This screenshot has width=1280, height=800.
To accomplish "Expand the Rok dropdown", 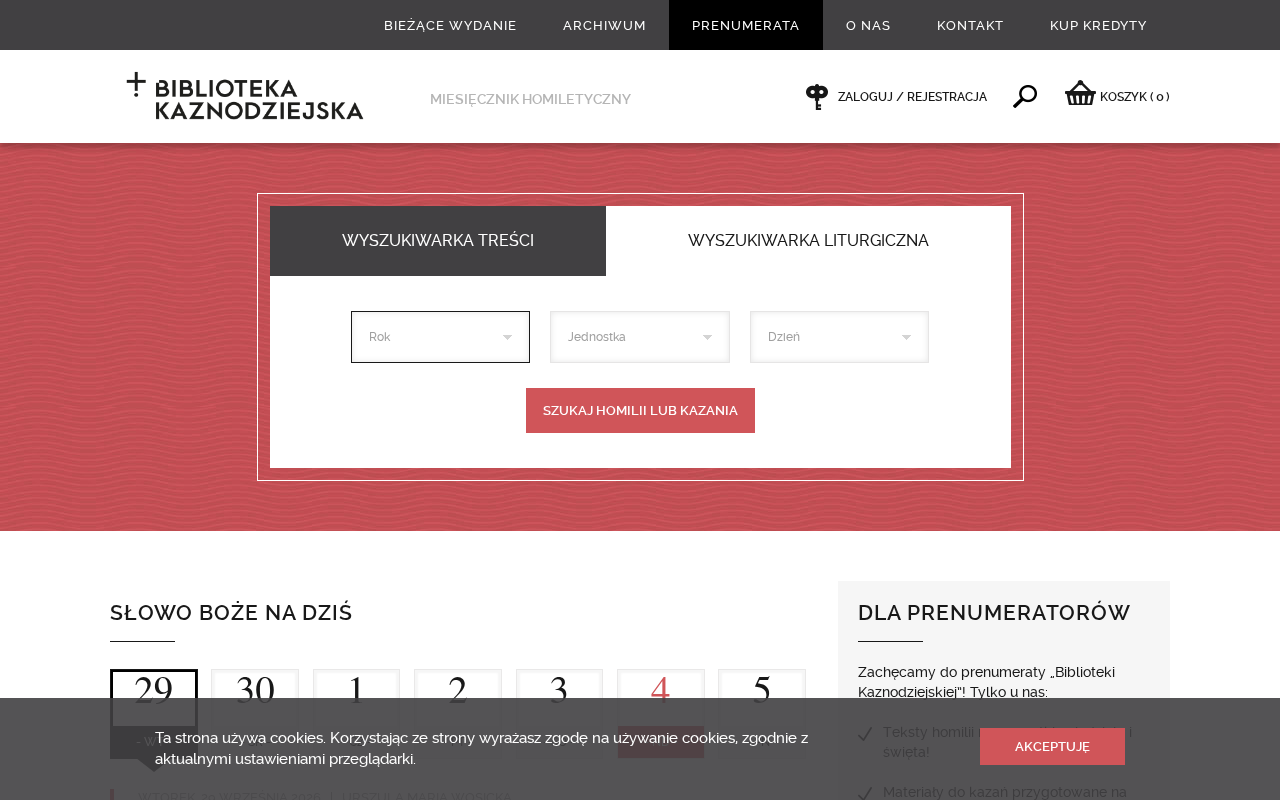I will tap(440, 337).
